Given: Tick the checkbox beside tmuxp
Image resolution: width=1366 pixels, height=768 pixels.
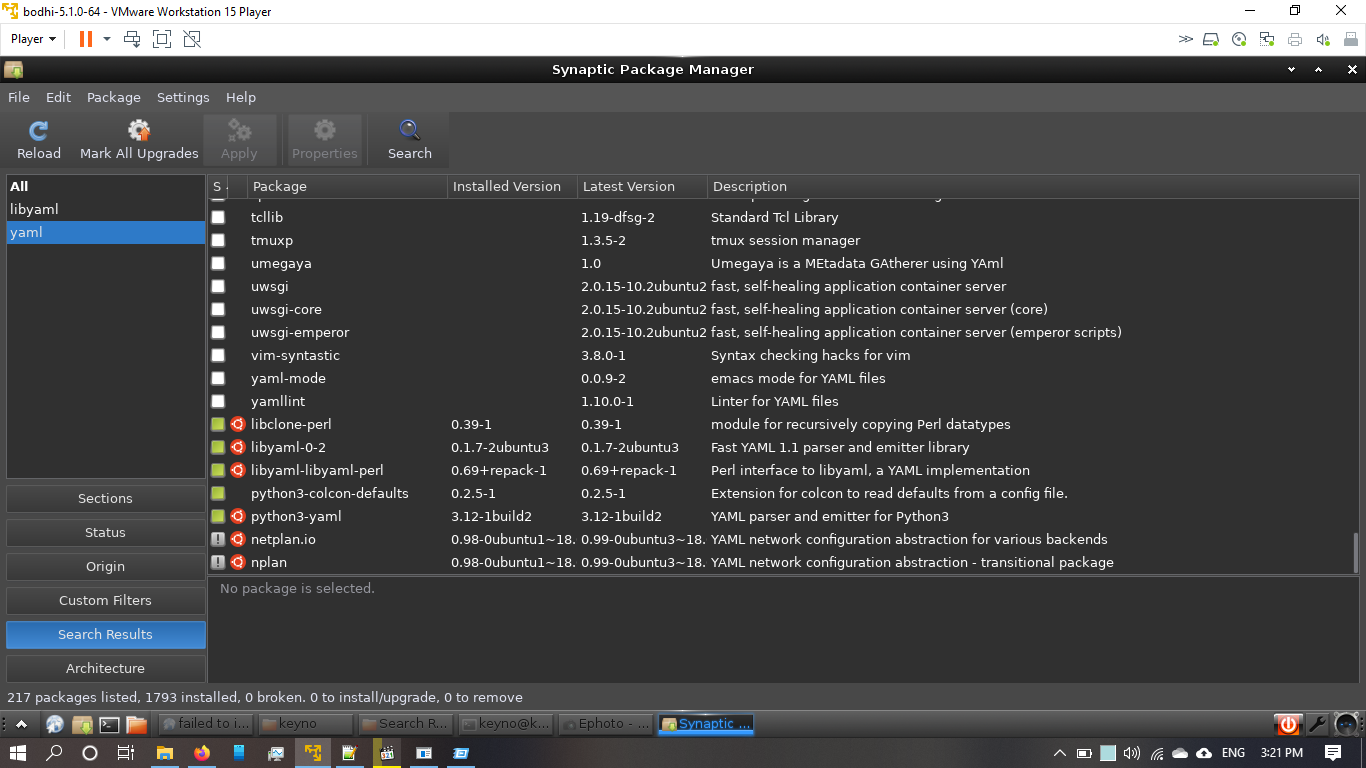Looking at the screenshot, I should point(218,240).
